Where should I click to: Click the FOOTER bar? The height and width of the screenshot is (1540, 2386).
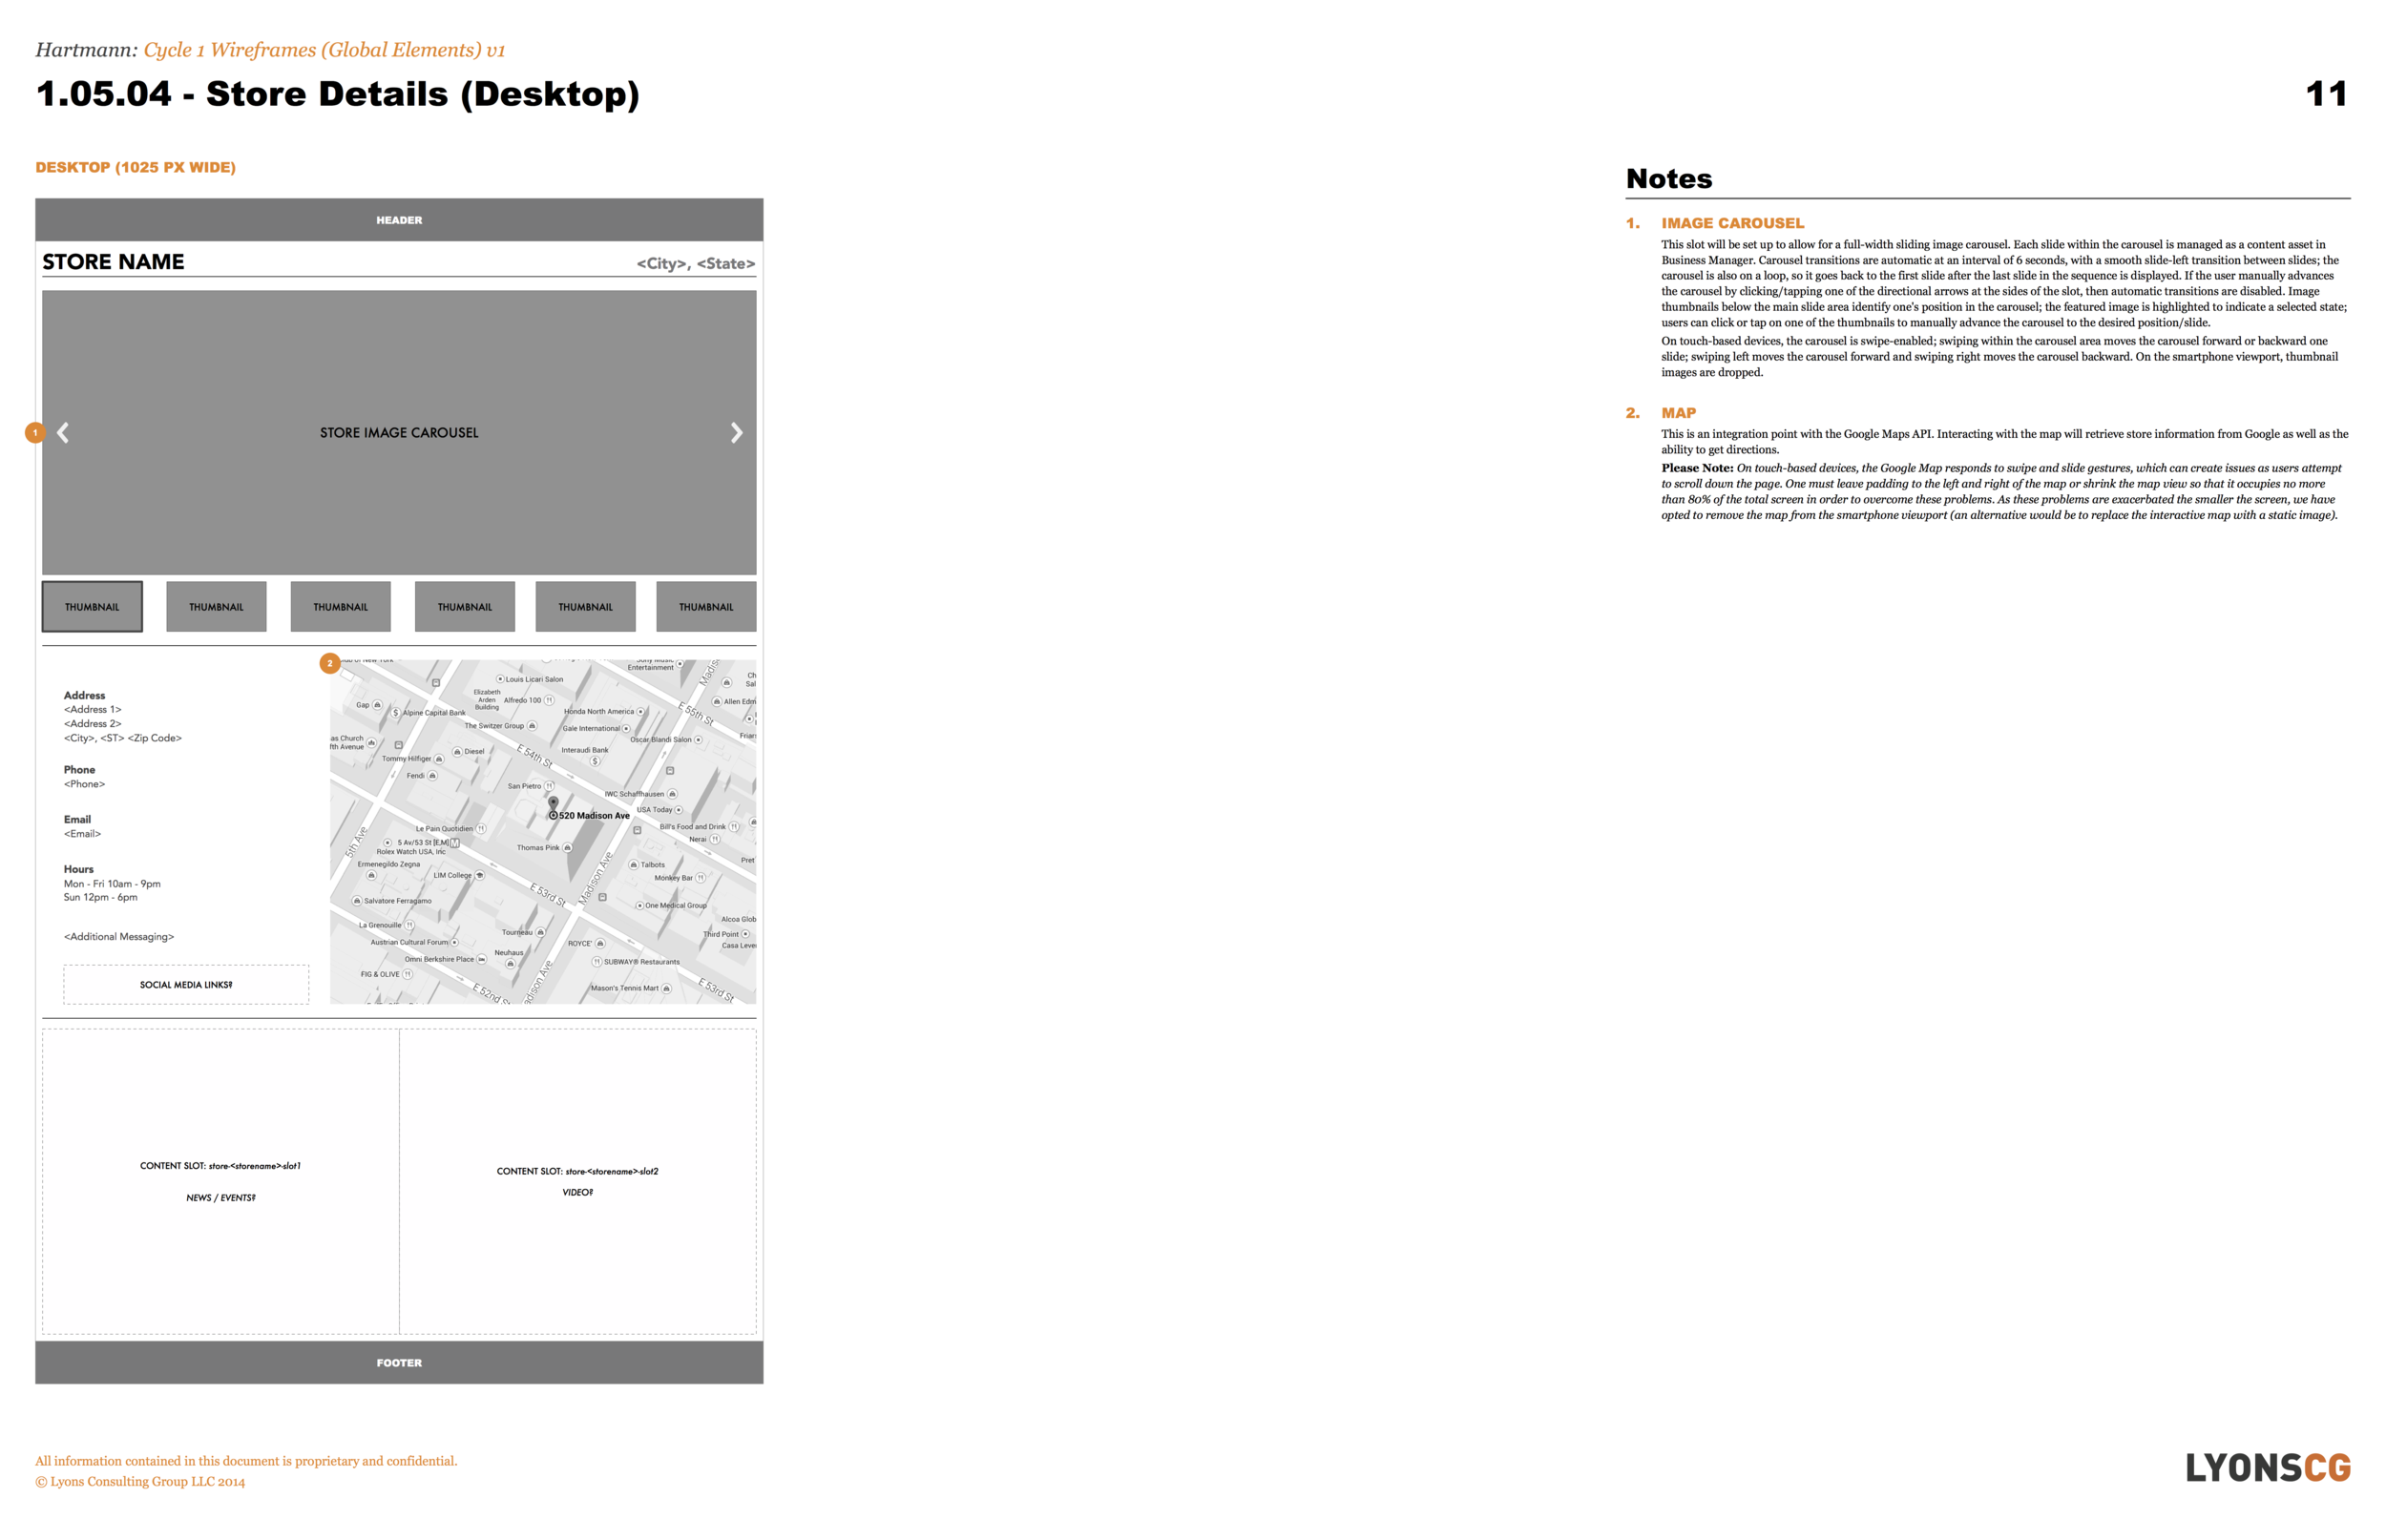coord(399,1363)
